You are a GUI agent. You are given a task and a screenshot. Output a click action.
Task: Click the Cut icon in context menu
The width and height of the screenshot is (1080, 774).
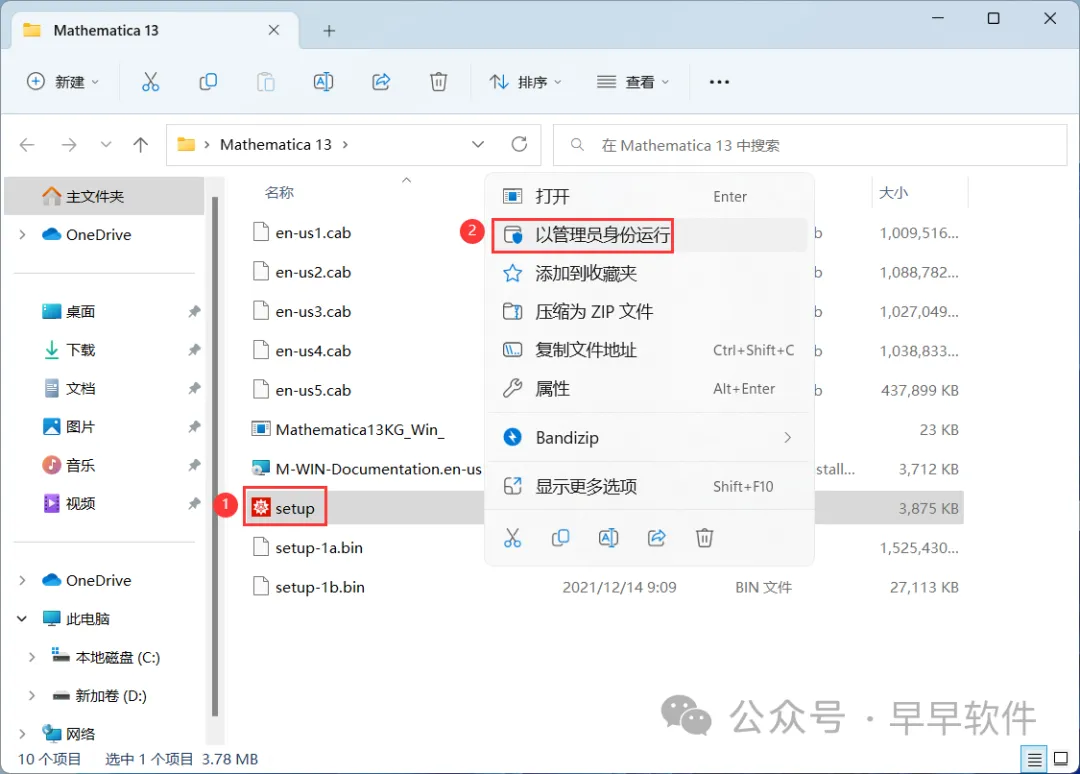pos(512,538)
